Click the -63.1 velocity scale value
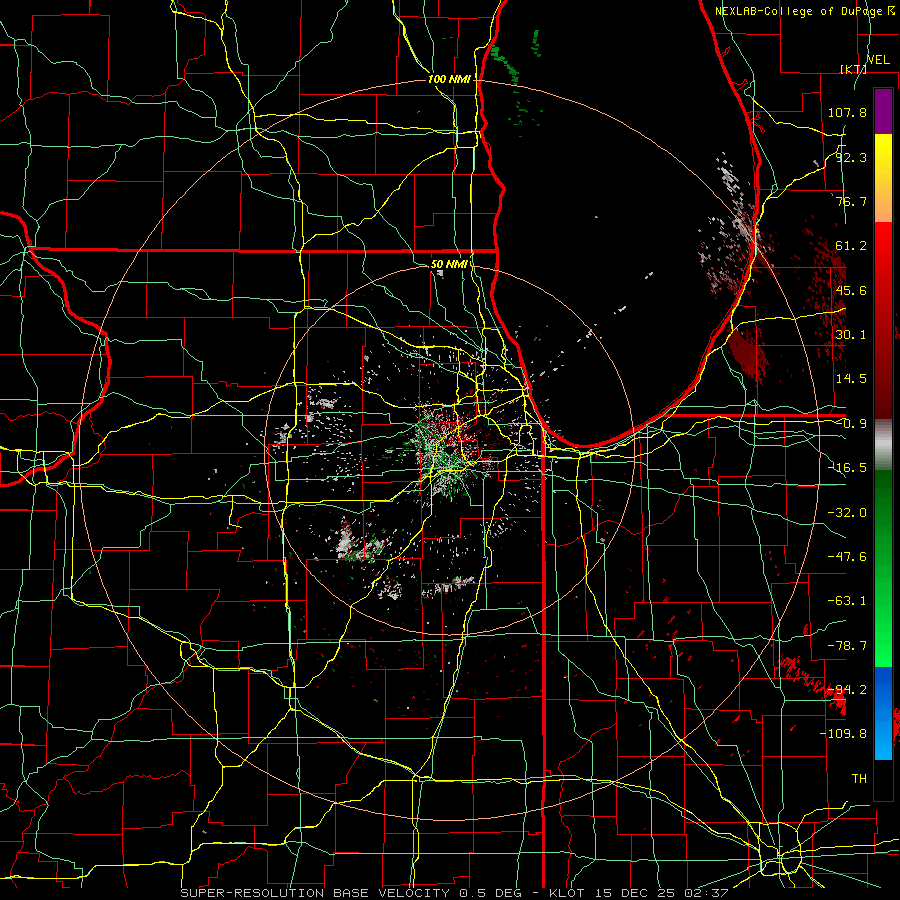 tap(847, 601)
